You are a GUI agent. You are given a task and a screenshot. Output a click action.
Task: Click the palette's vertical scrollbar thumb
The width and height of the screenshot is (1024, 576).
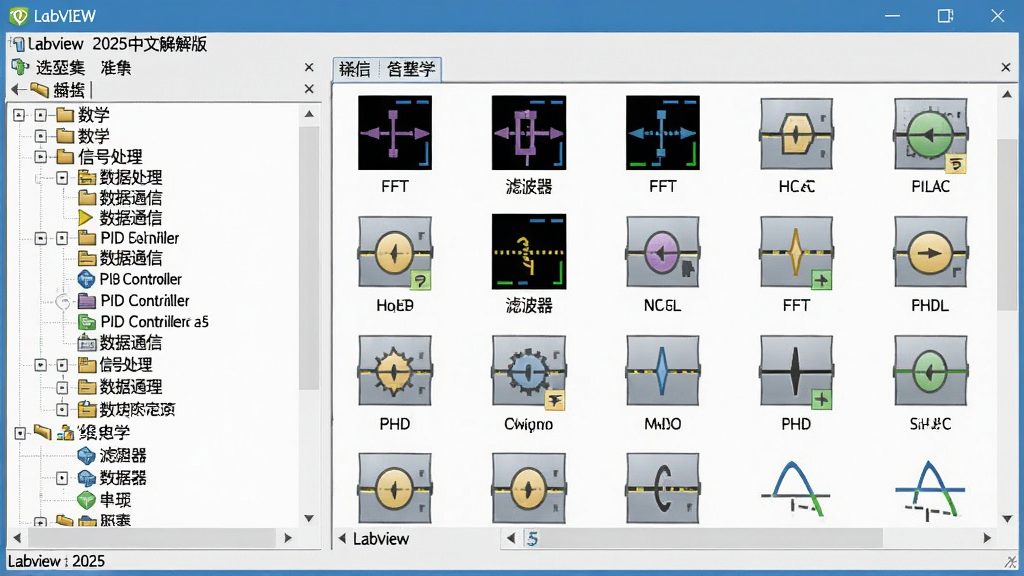pos(1006,225)
